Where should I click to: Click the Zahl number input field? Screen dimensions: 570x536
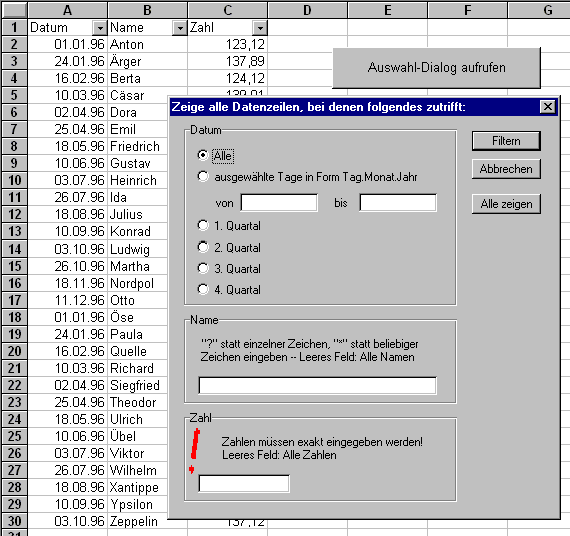244,484
